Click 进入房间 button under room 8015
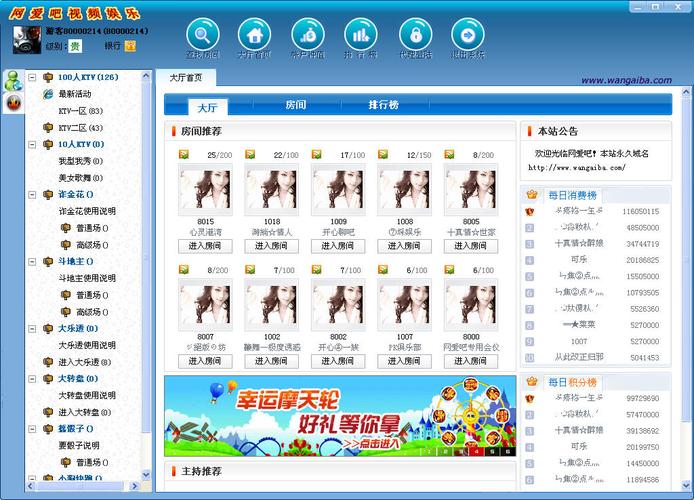Image resolution: width=694 pixels, height=500 pixels. (205, 246)
